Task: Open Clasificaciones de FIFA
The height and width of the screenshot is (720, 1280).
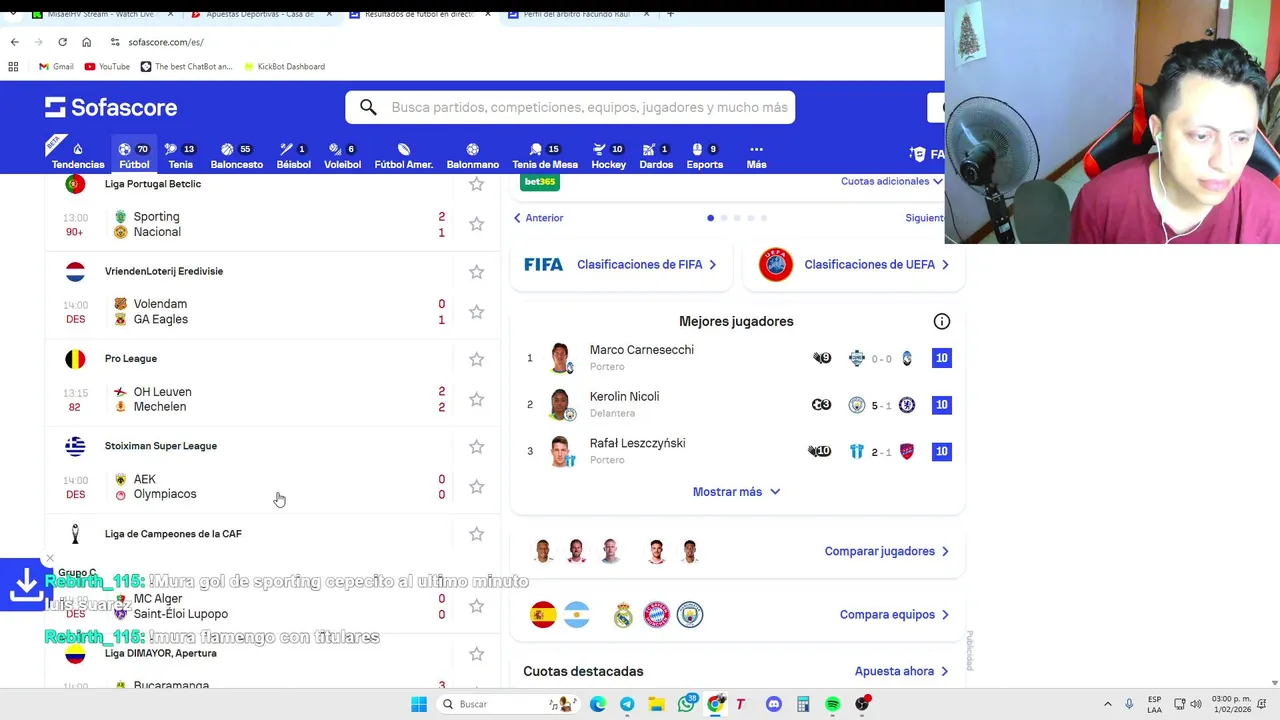Action: (621, 265)
